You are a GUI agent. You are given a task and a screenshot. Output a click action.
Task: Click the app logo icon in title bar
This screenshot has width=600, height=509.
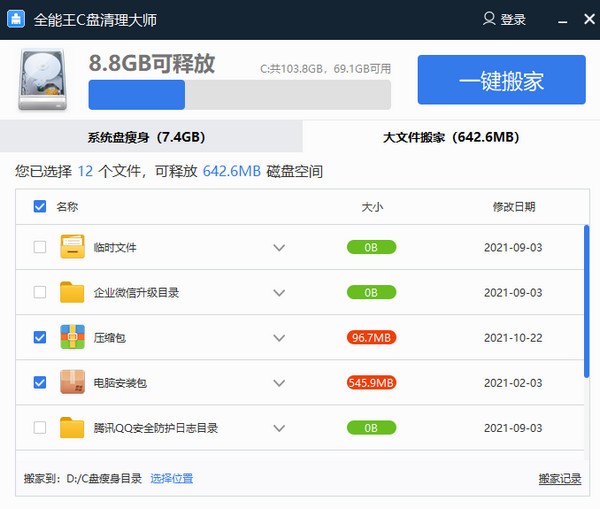[x=16, y=19]
